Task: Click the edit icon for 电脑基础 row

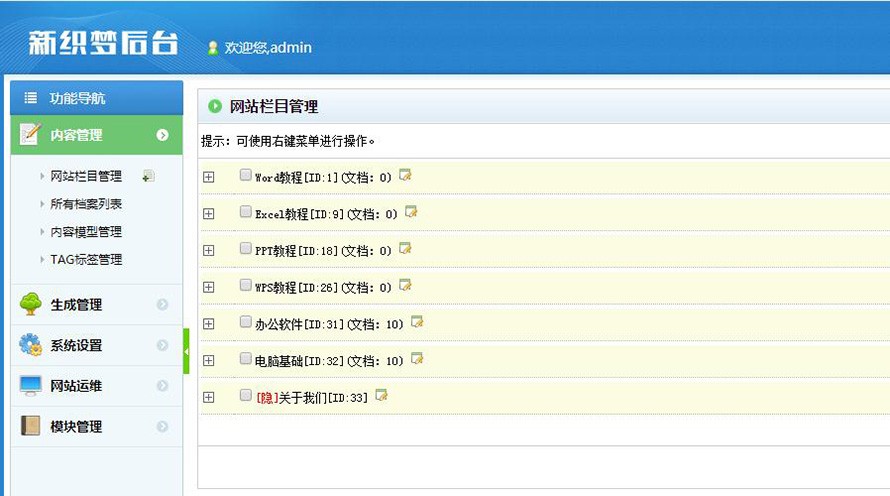Action: coord(417,359)
